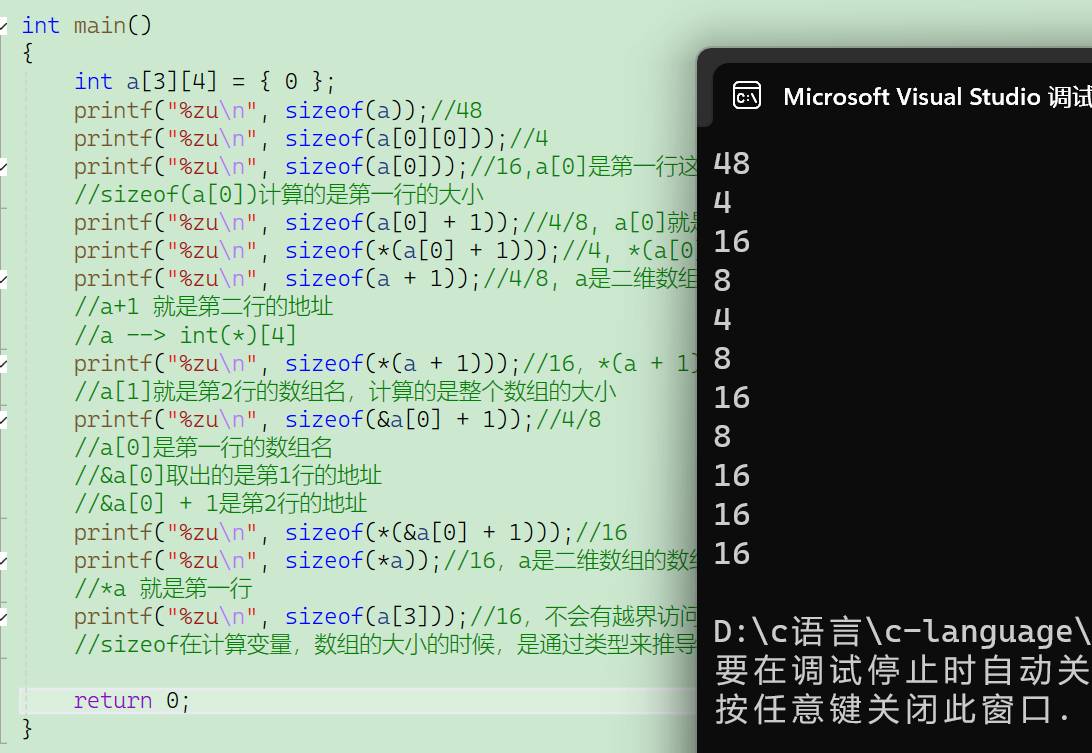Click comment starting '//sizeof在计算变量'
The width and height of the screenshot is (1092, 753).
pos(385,644)
